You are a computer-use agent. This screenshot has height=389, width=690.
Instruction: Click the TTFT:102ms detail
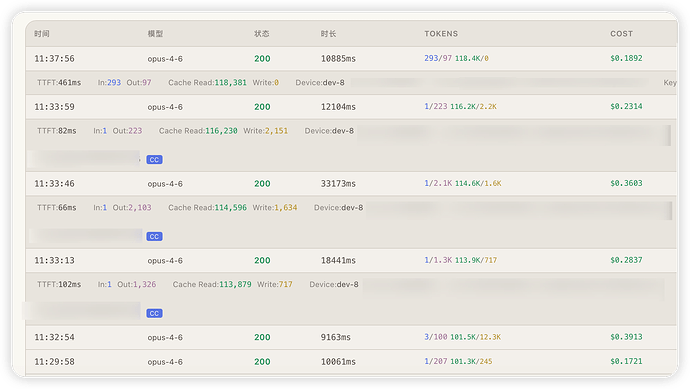(59, 285)
